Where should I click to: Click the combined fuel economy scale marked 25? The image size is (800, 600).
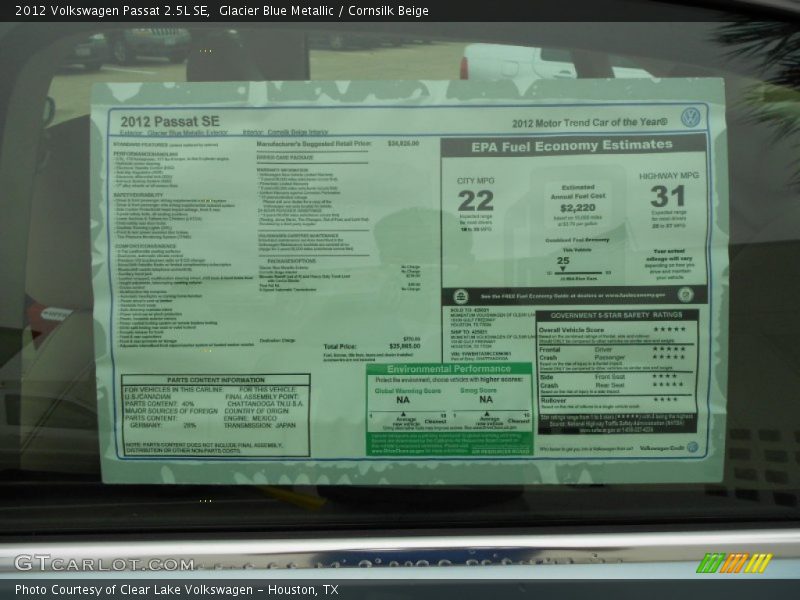579,268
